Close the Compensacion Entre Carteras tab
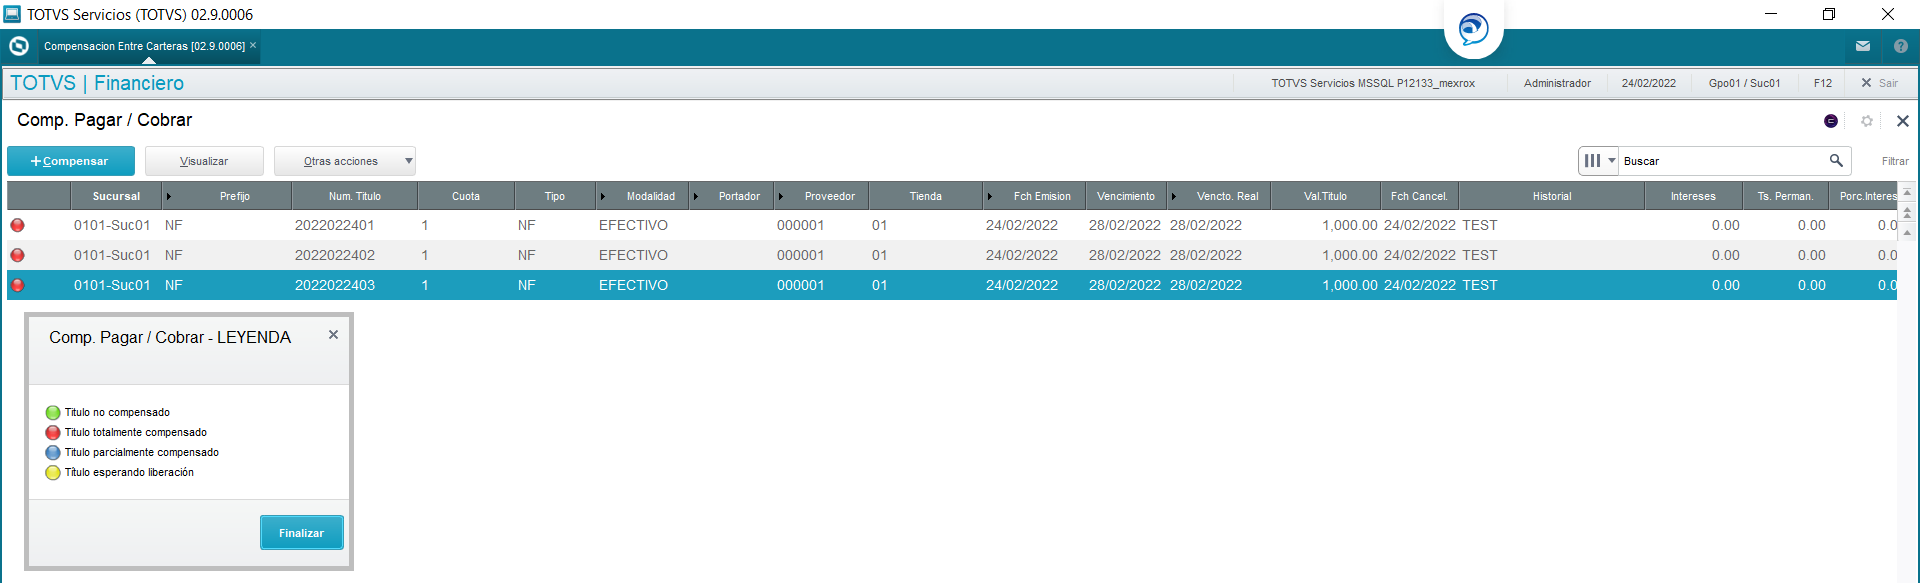The height and width of the screenshot is (583, 1920). click(x=253, y=46)
